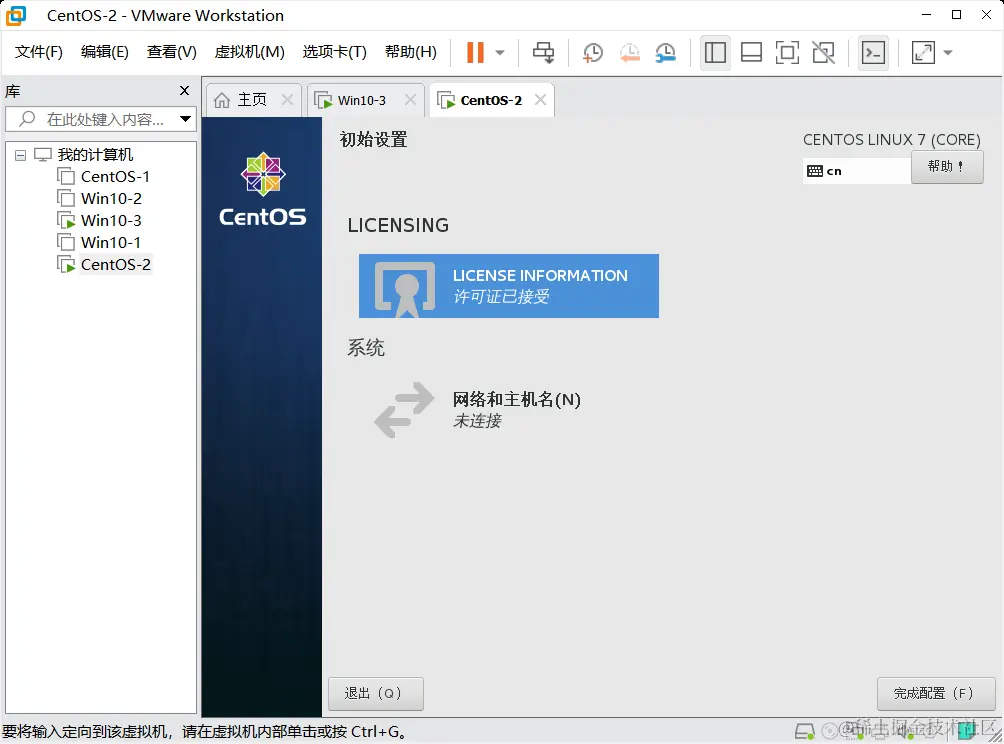Select CentOS-2 in the library
This screenshot has width=1004, height=744.
pos(115,264)
